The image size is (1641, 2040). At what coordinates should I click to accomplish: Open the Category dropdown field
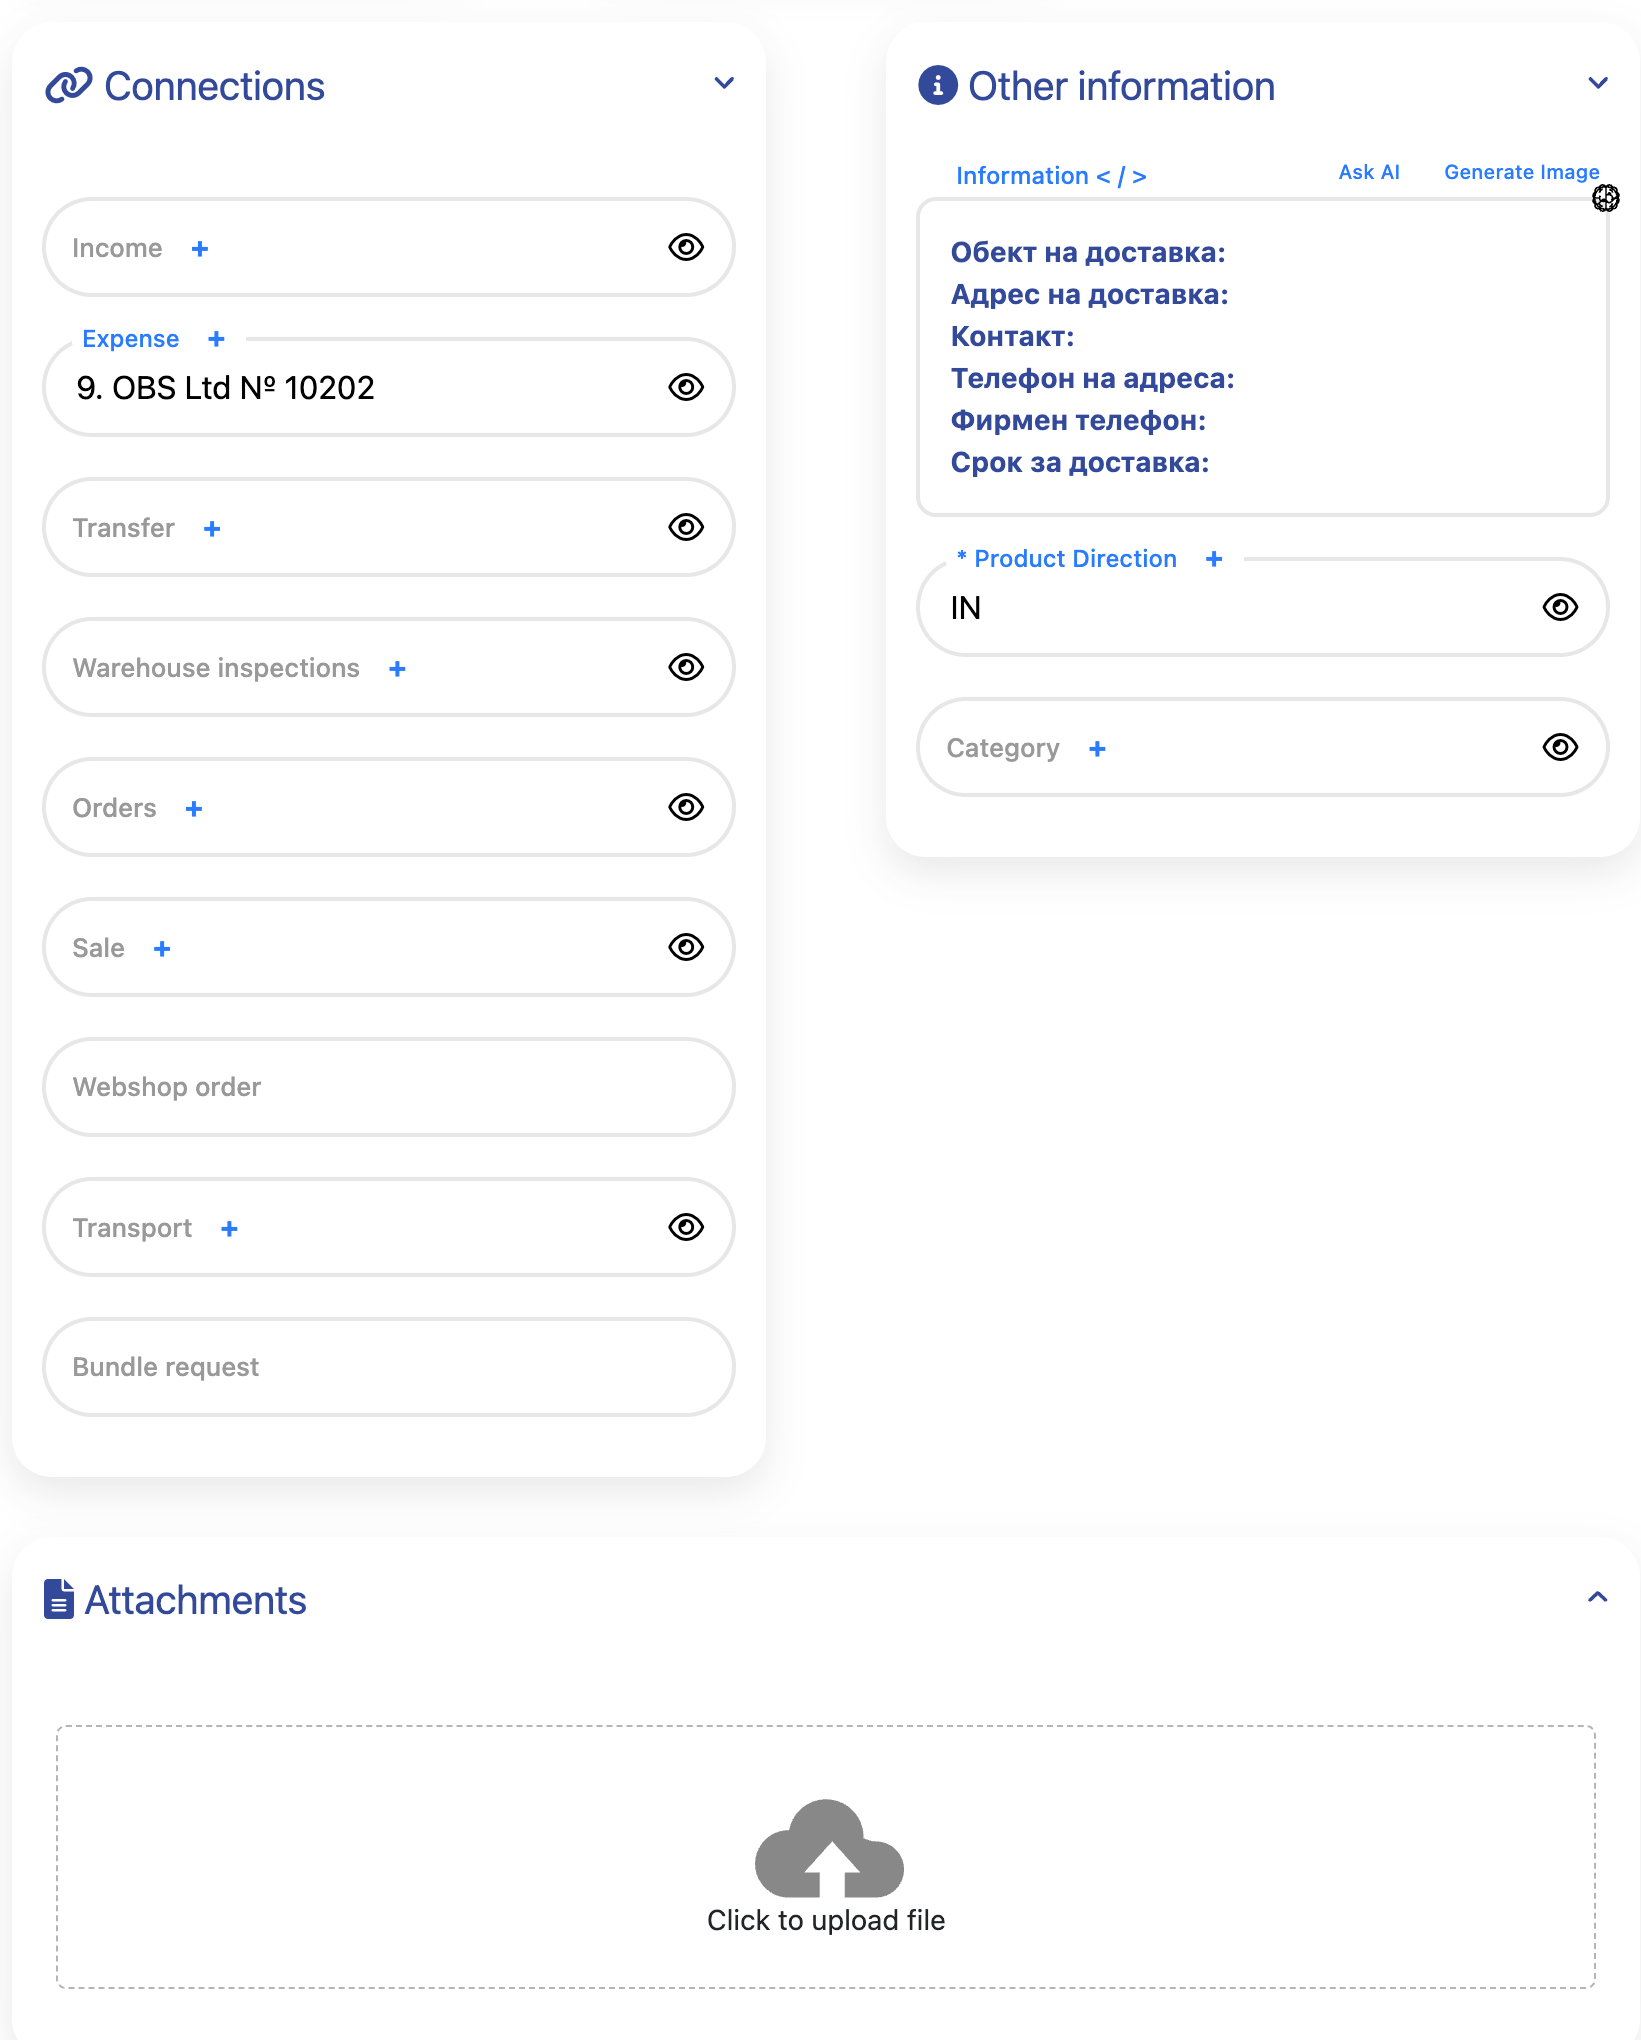[1300, 747]
